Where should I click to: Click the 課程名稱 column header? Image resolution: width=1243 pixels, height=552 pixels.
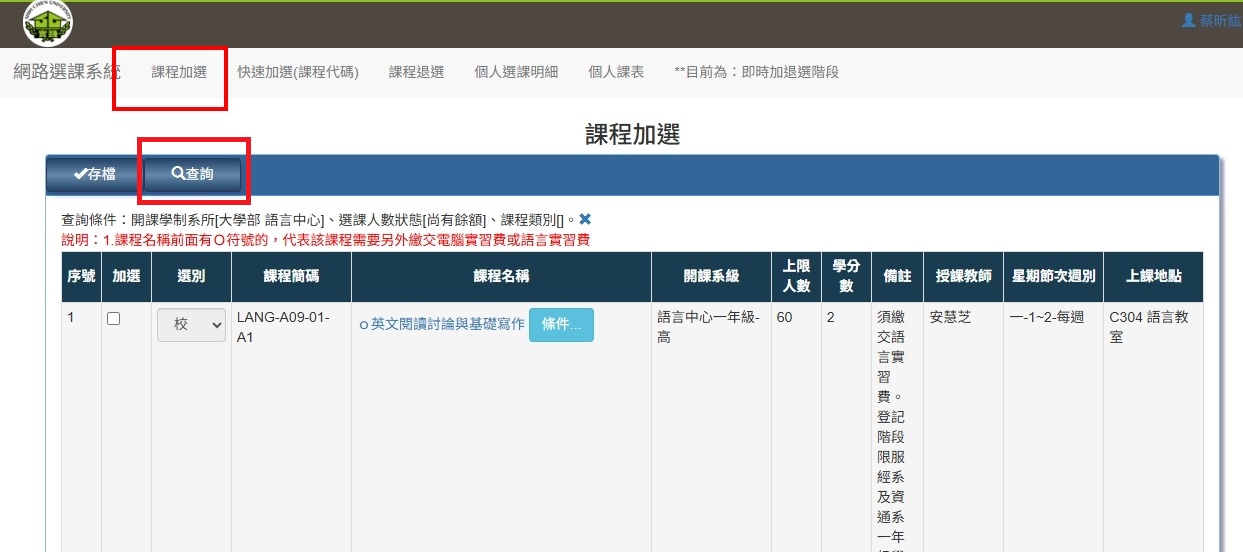[501, 277]
